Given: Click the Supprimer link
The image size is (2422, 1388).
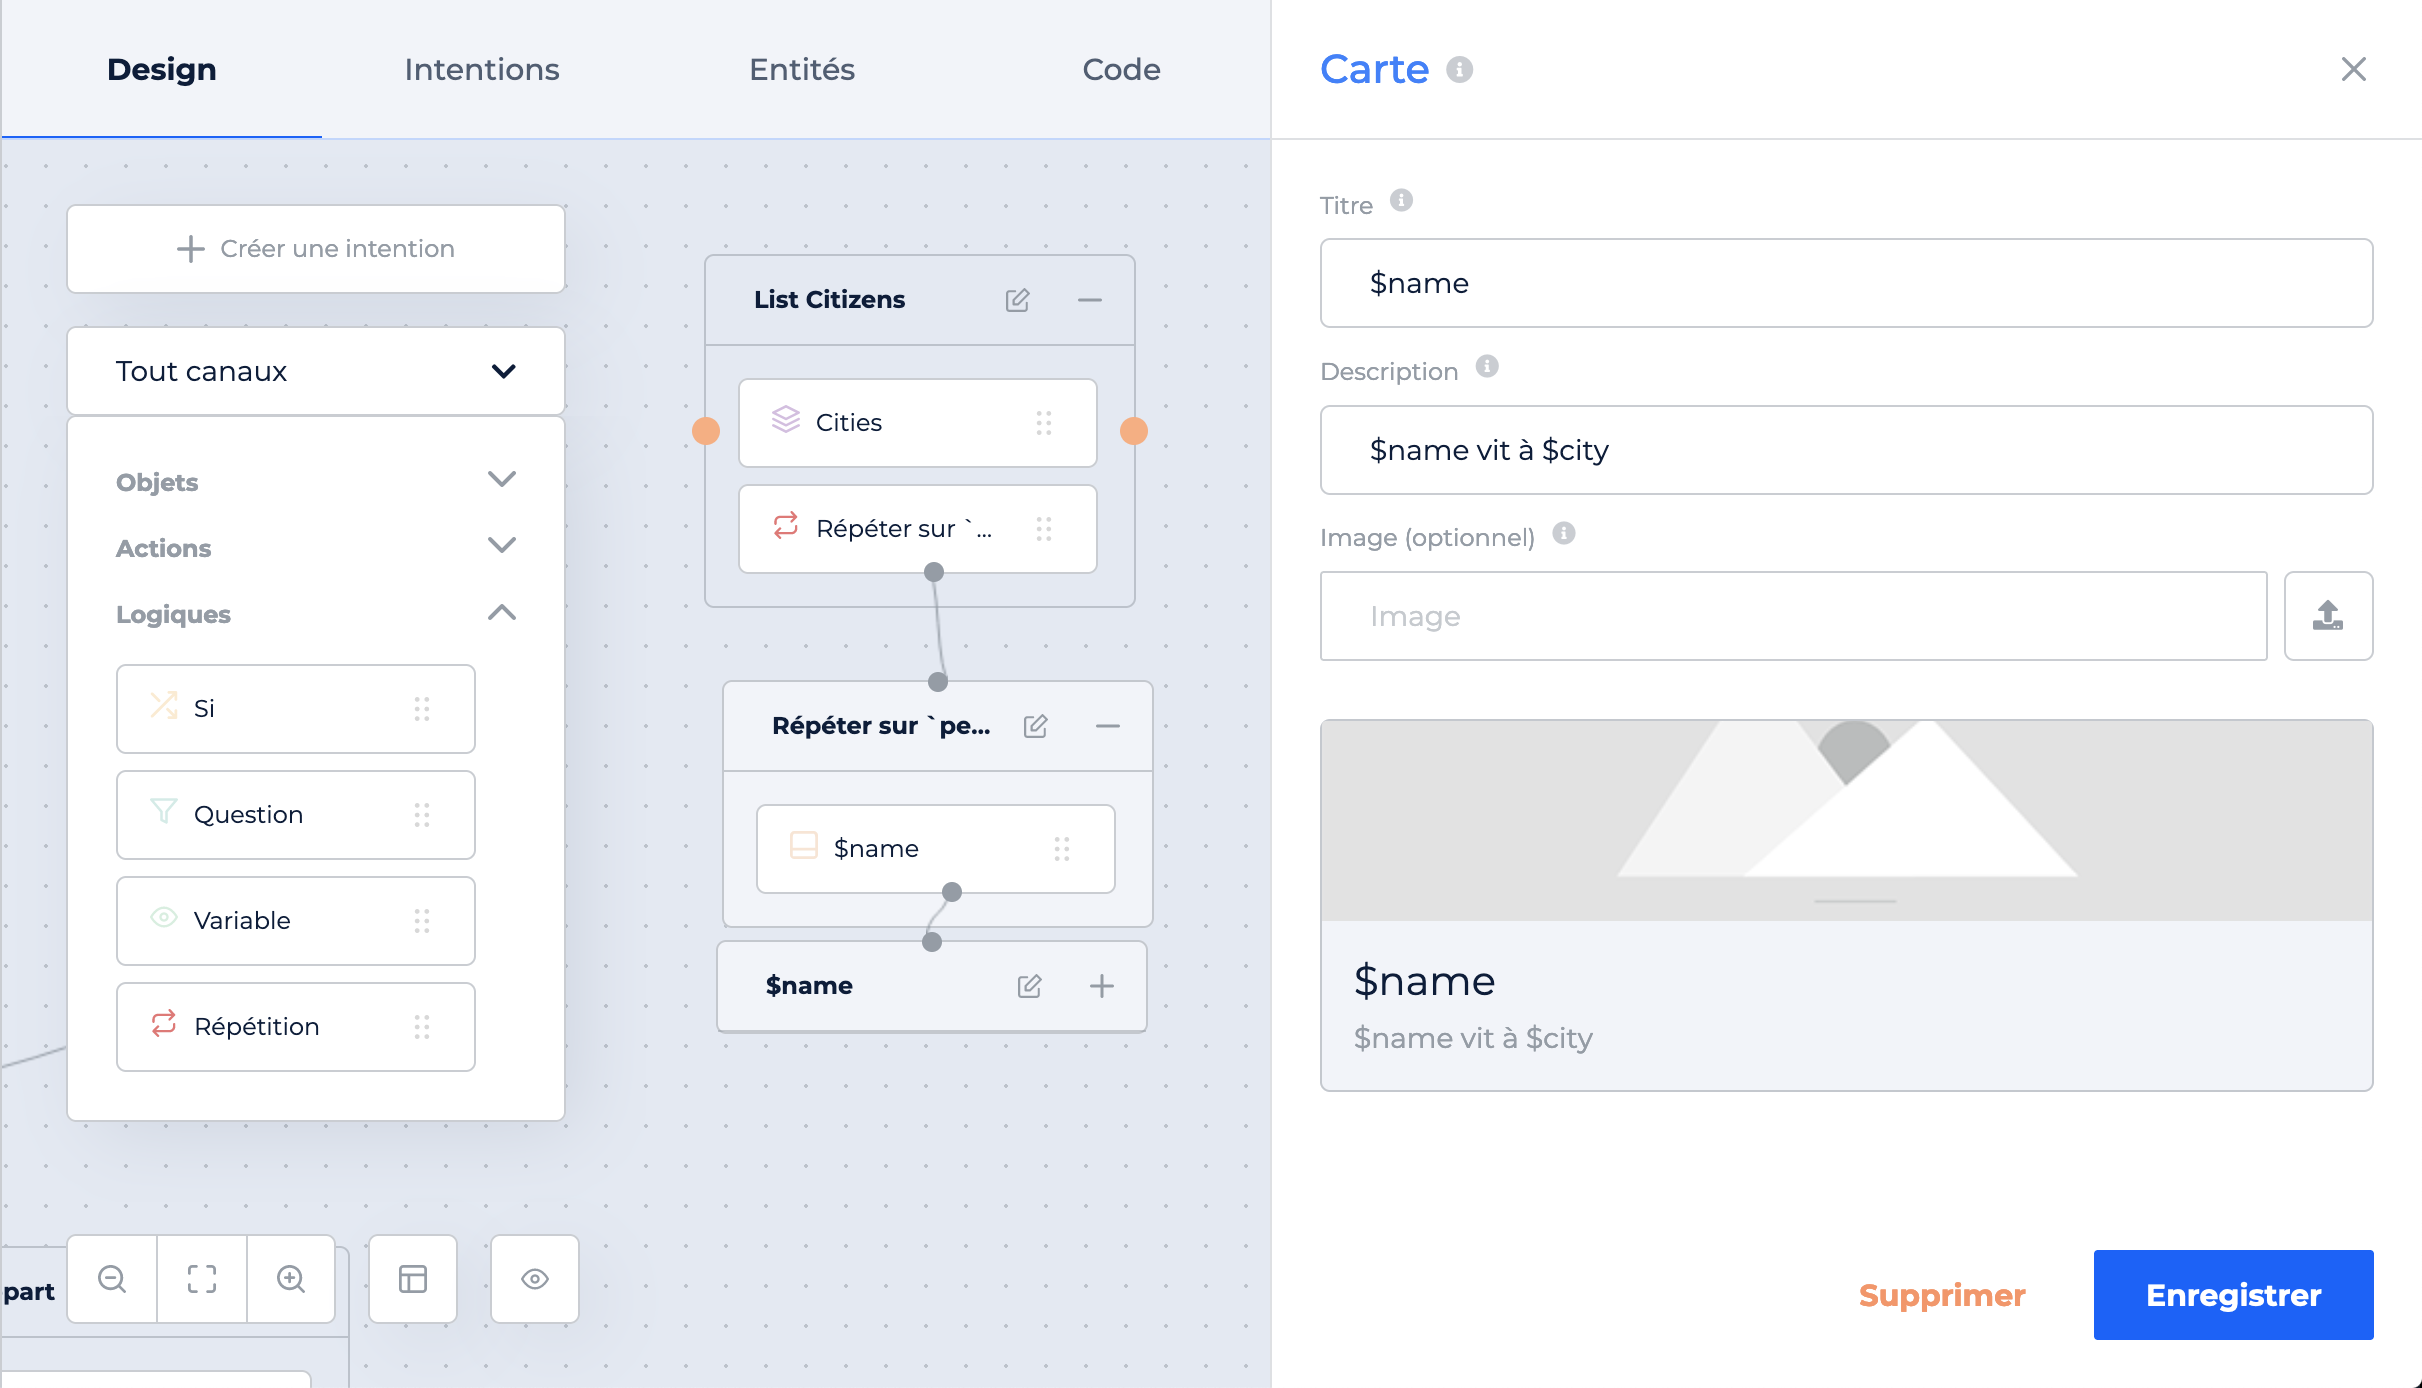Looking at the screenshot, I should 1942,1295.
